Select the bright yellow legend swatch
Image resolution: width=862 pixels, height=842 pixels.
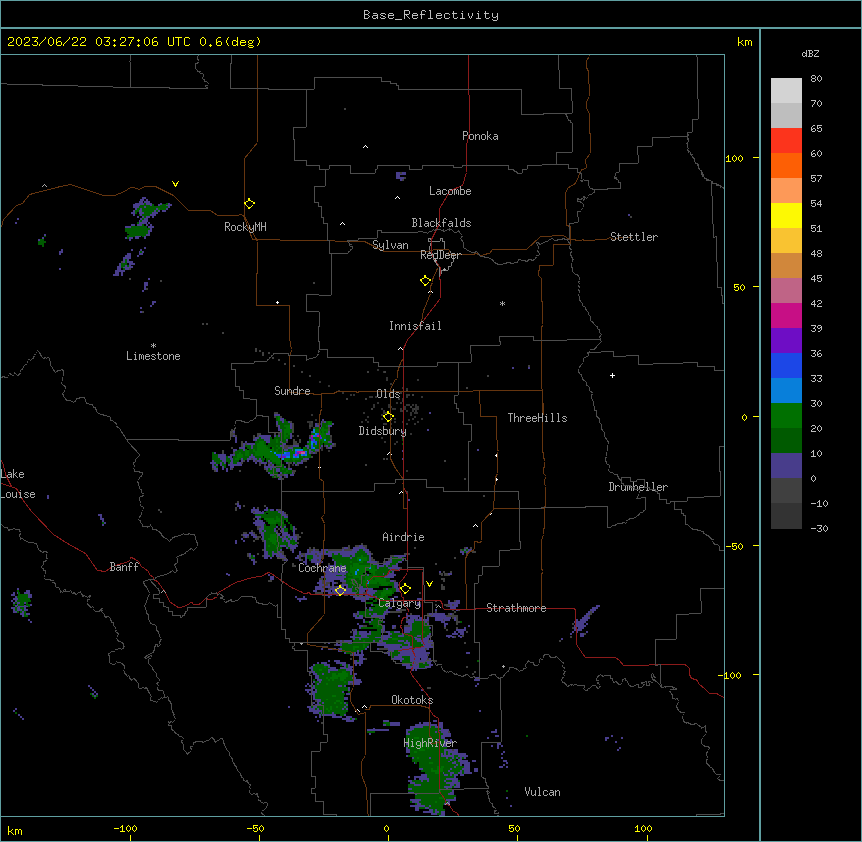[786, 215]
